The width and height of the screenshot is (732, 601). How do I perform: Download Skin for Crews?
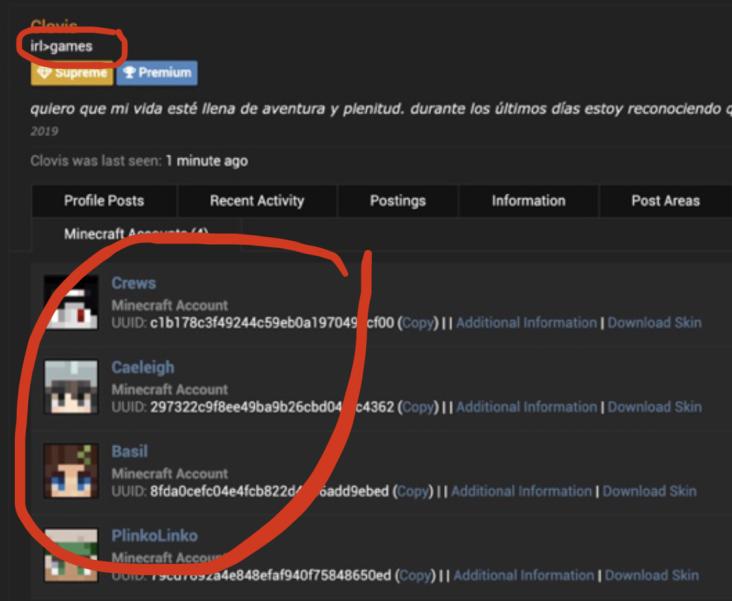coord(655,323)
